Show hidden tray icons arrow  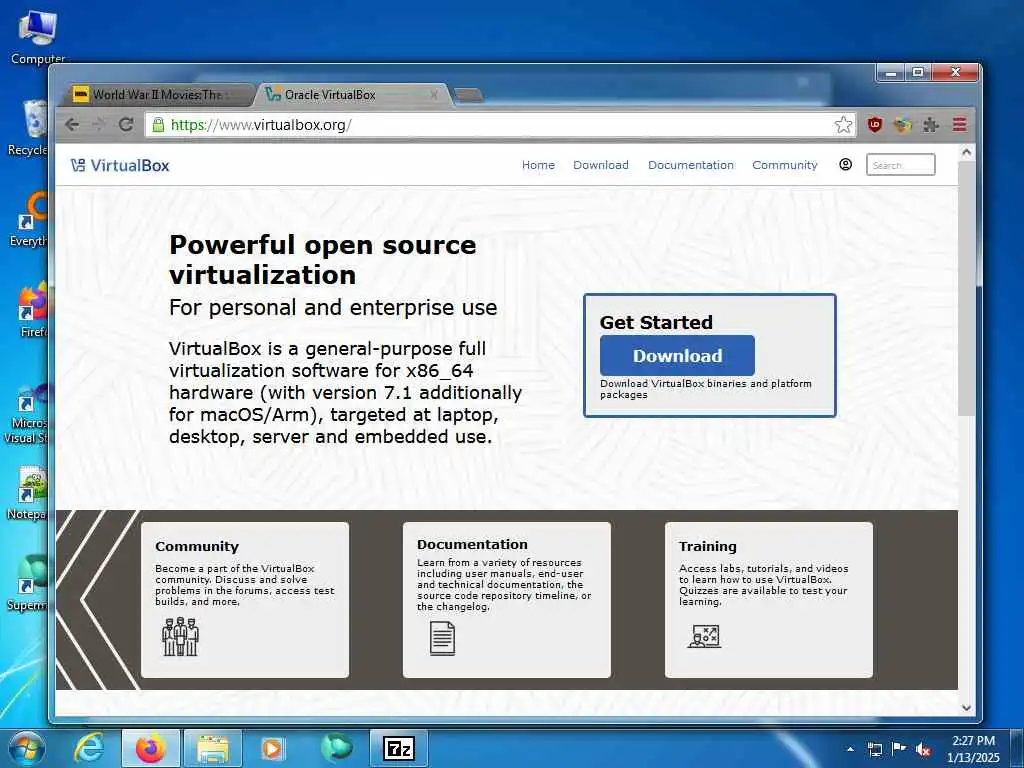tap(850, 749)
